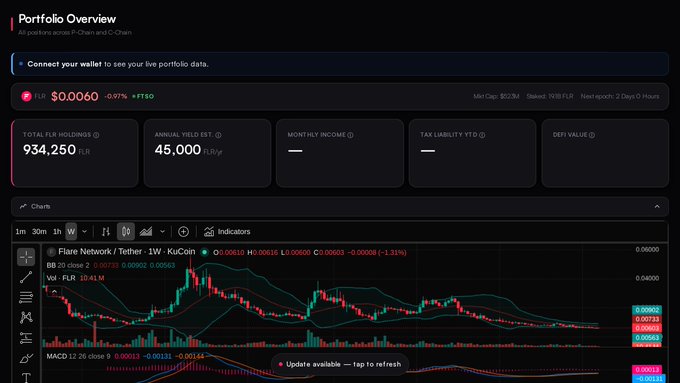Click the 0.00563 price scale label
680x383 pixels.
coord(647,337)
